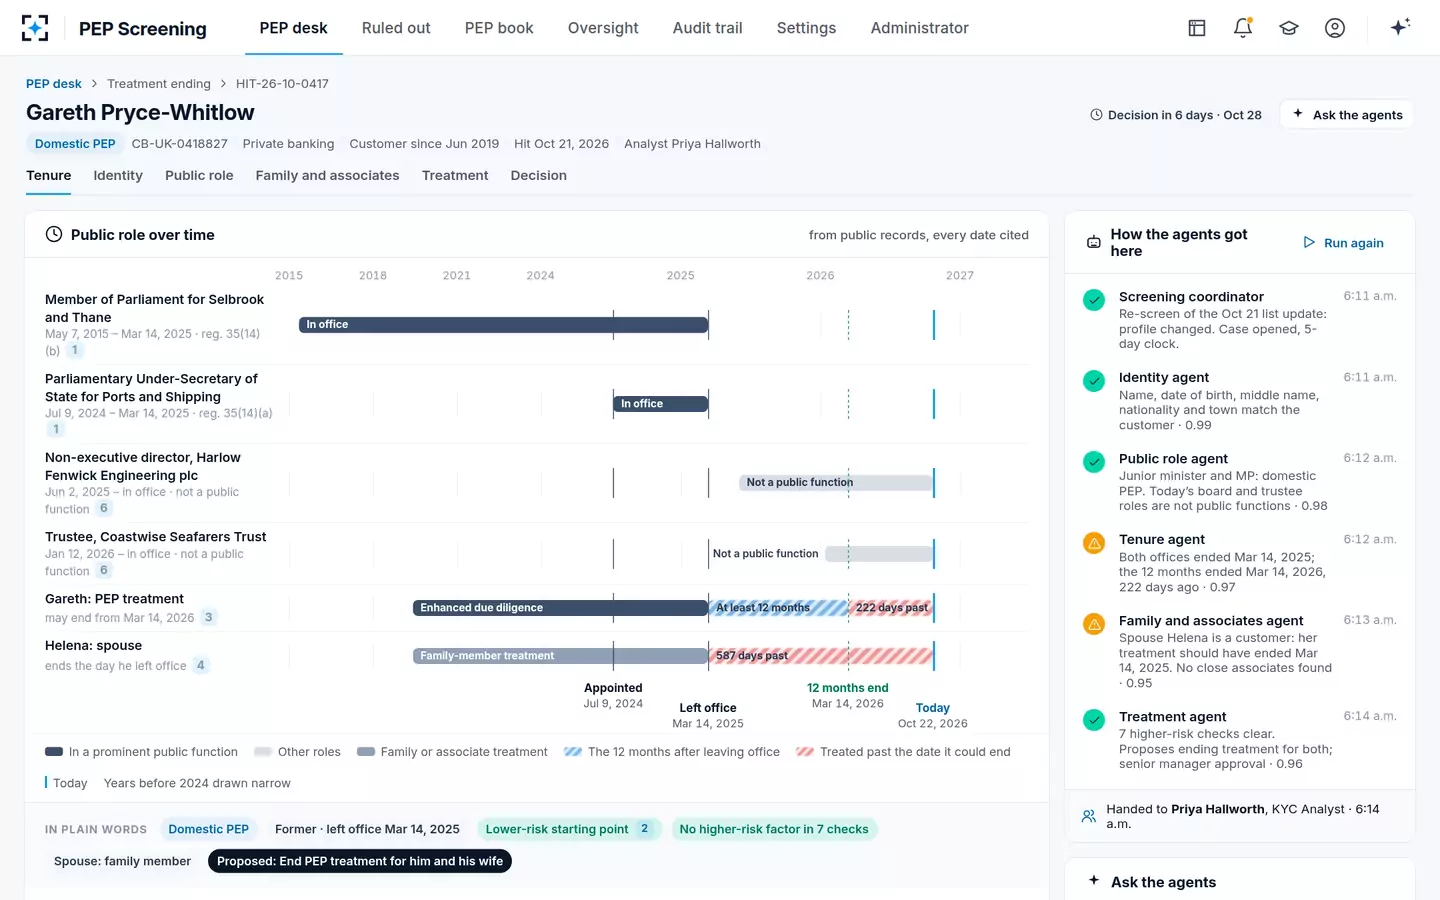This screenshot has height=900, width=1440.
Task: Click the green check for Identity agent
Action: (x=1094, y=380)
